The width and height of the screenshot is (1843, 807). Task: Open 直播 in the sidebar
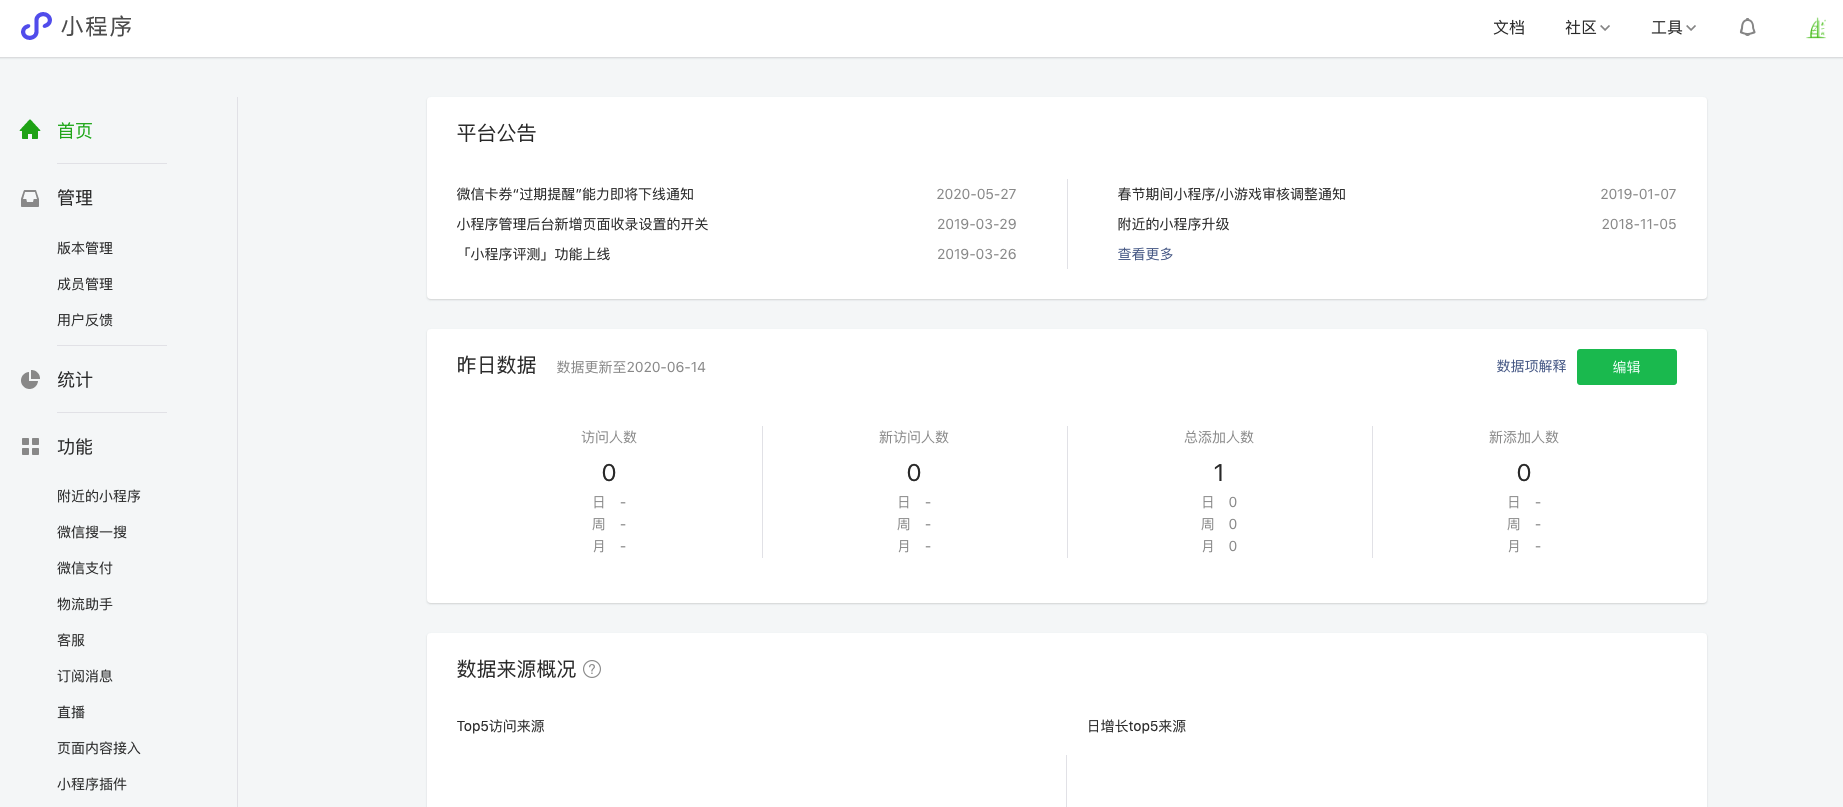click(71, 712)
